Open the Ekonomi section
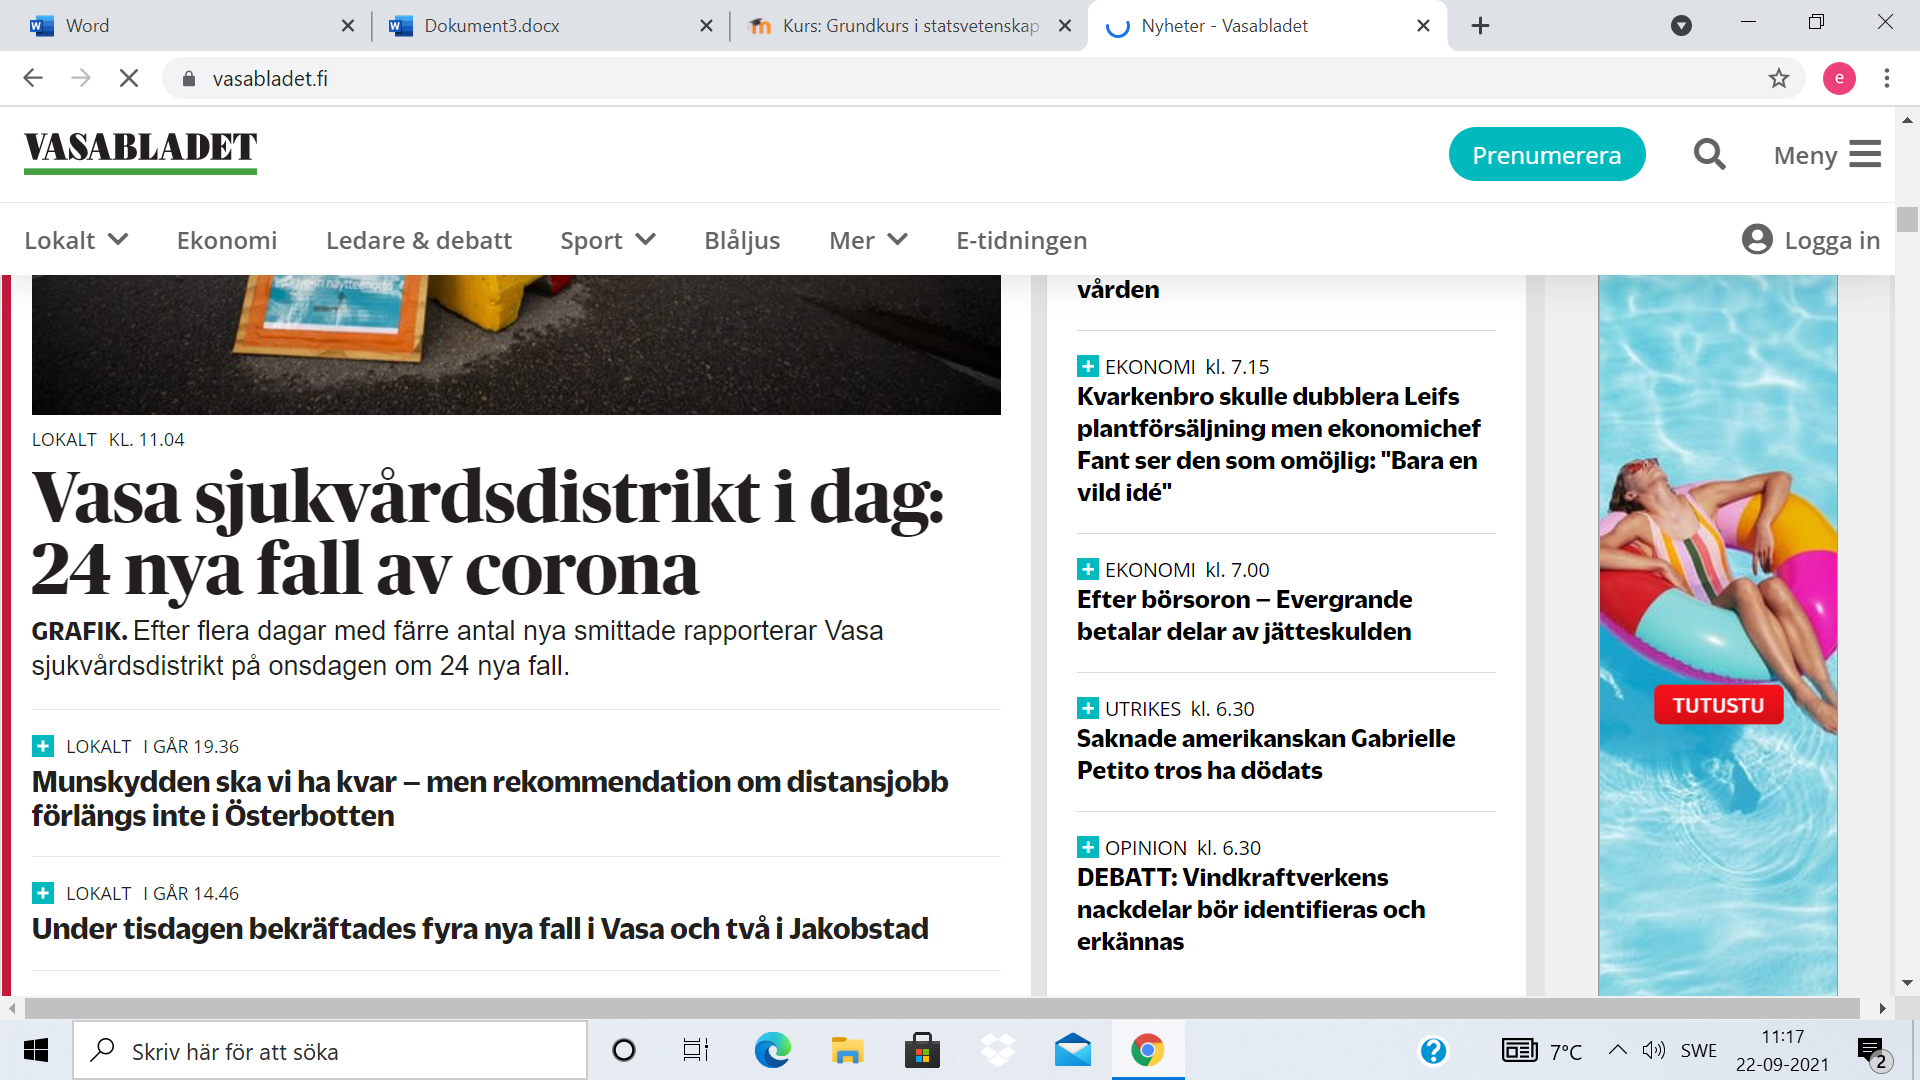 click(x=227, y=240)
